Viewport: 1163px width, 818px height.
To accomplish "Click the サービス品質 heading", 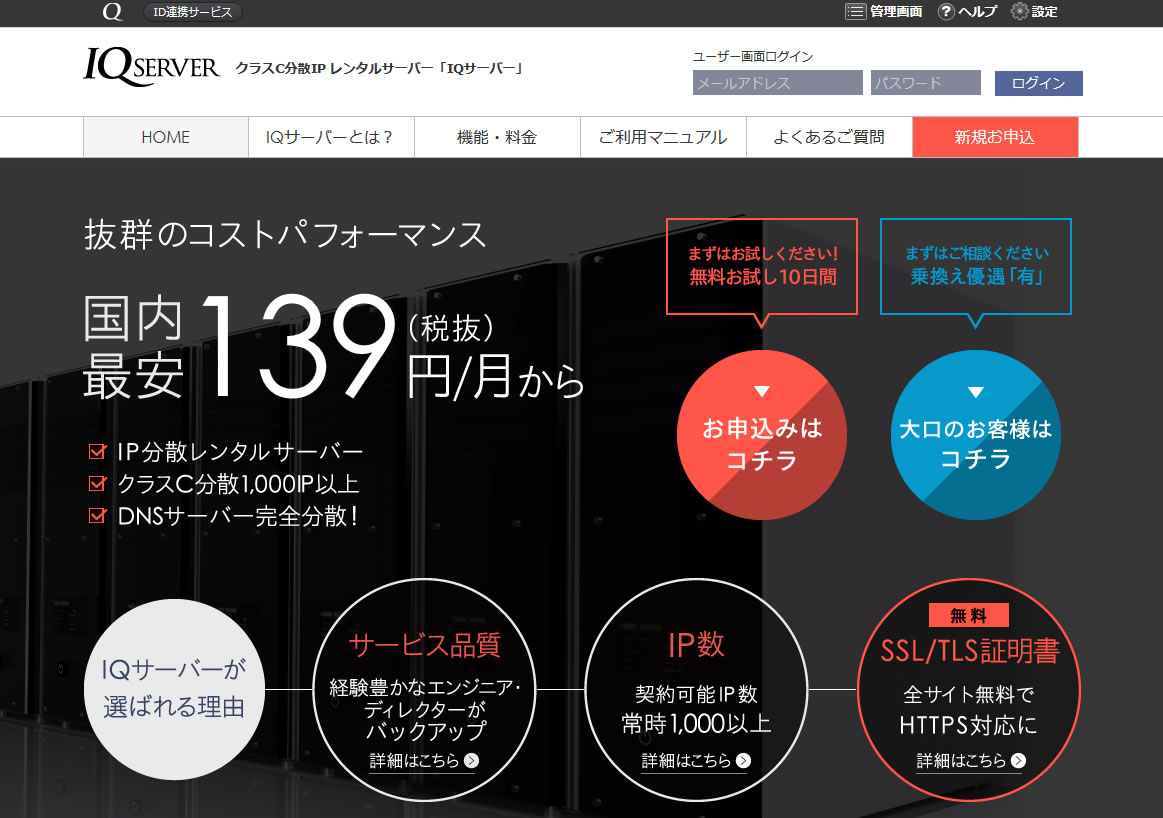I will point(424,645).
